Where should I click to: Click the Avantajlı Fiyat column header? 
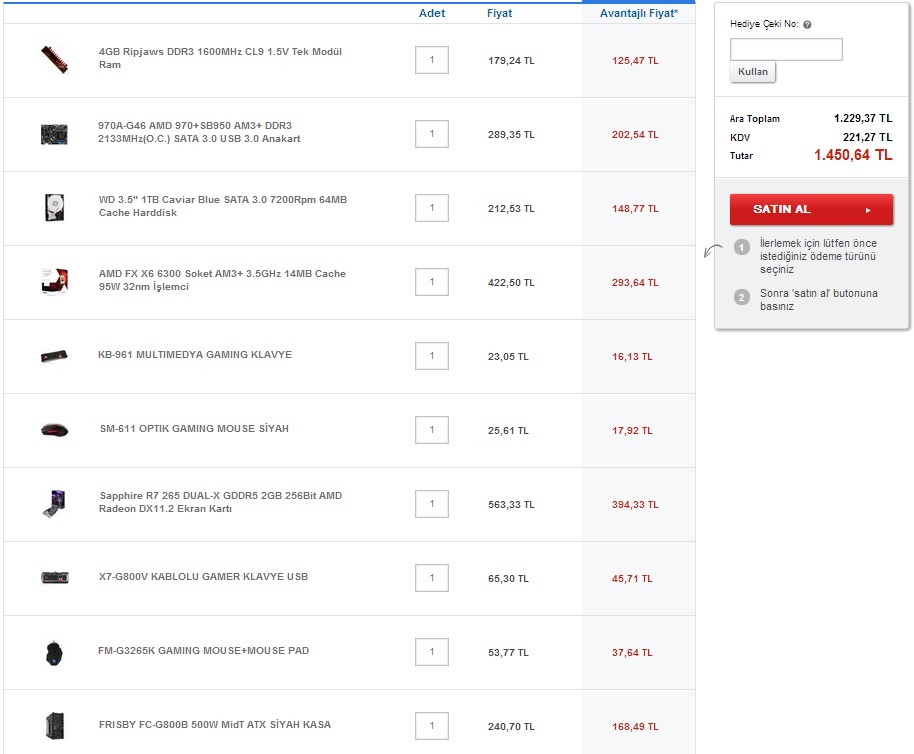[638, 13]
